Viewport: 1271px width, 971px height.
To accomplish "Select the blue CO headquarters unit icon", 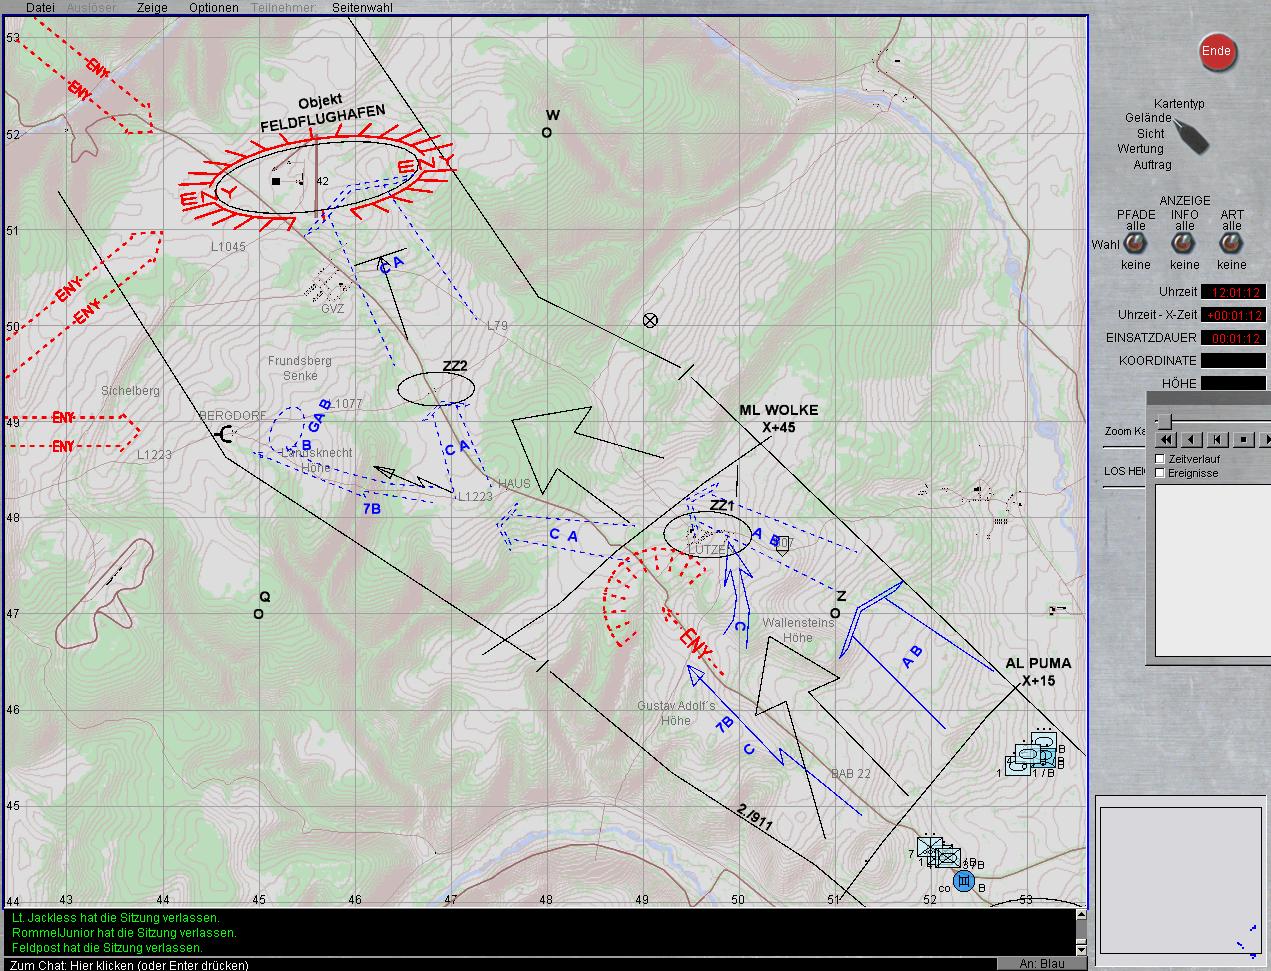I will click(964, 881).
